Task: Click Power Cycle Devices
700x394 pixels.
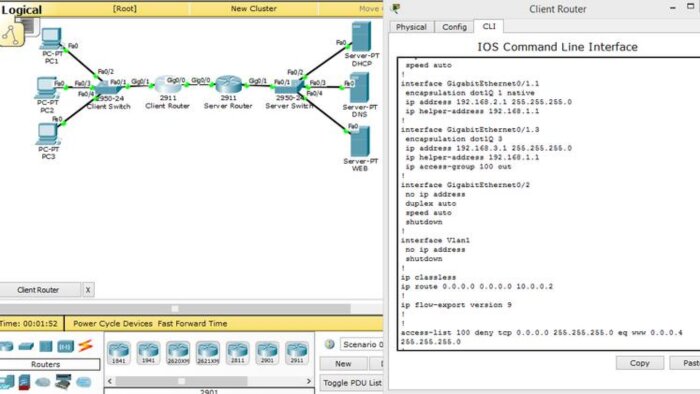Action: click(112, 323)
